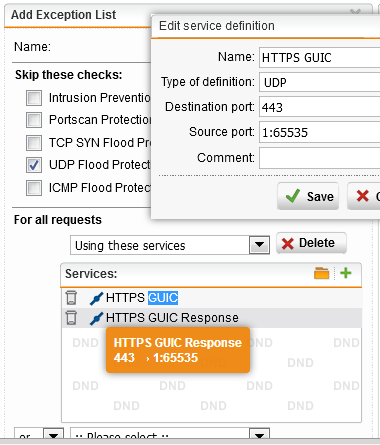This screenshot has width=380, height=445.
Task: Click the 'Add Exception List' title
Action: [x=63, y=15]
